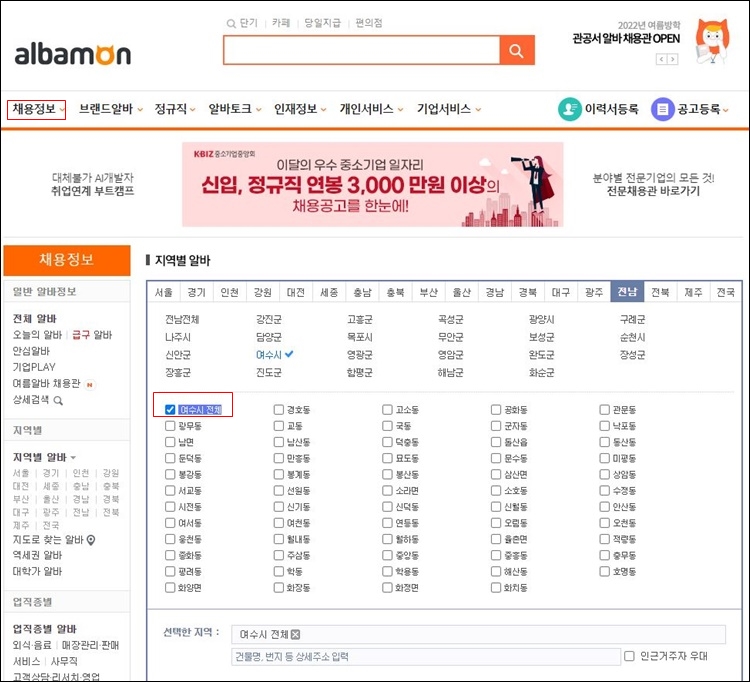Check the 돌산읍 checkbox

496,442
